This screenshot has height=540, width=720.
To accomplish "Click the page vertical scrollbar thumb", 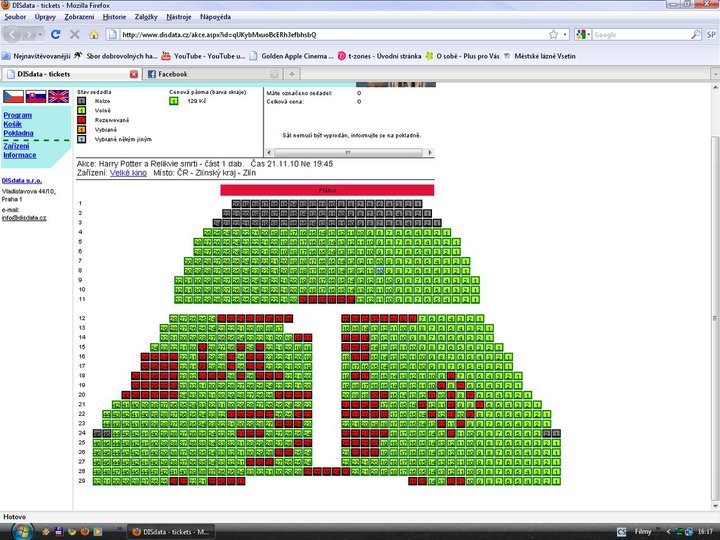I will [x=715, y=318].
